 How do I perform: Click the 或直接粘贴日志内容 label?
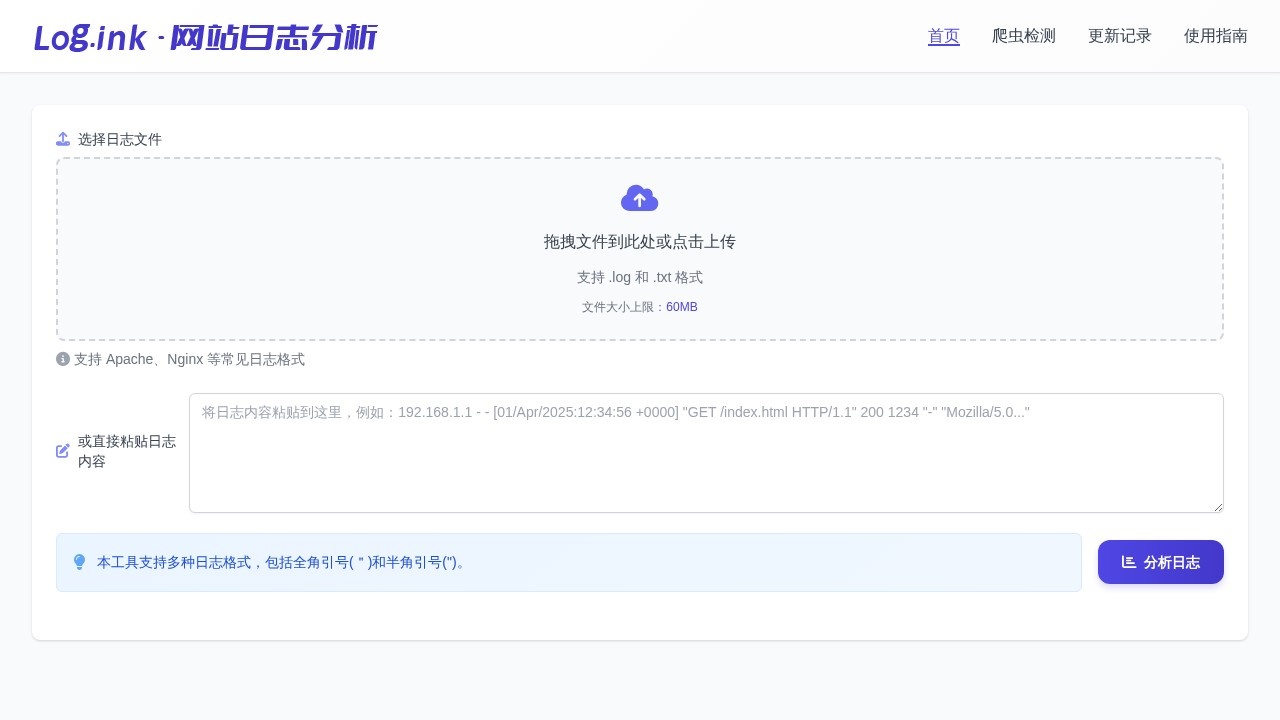127,451
